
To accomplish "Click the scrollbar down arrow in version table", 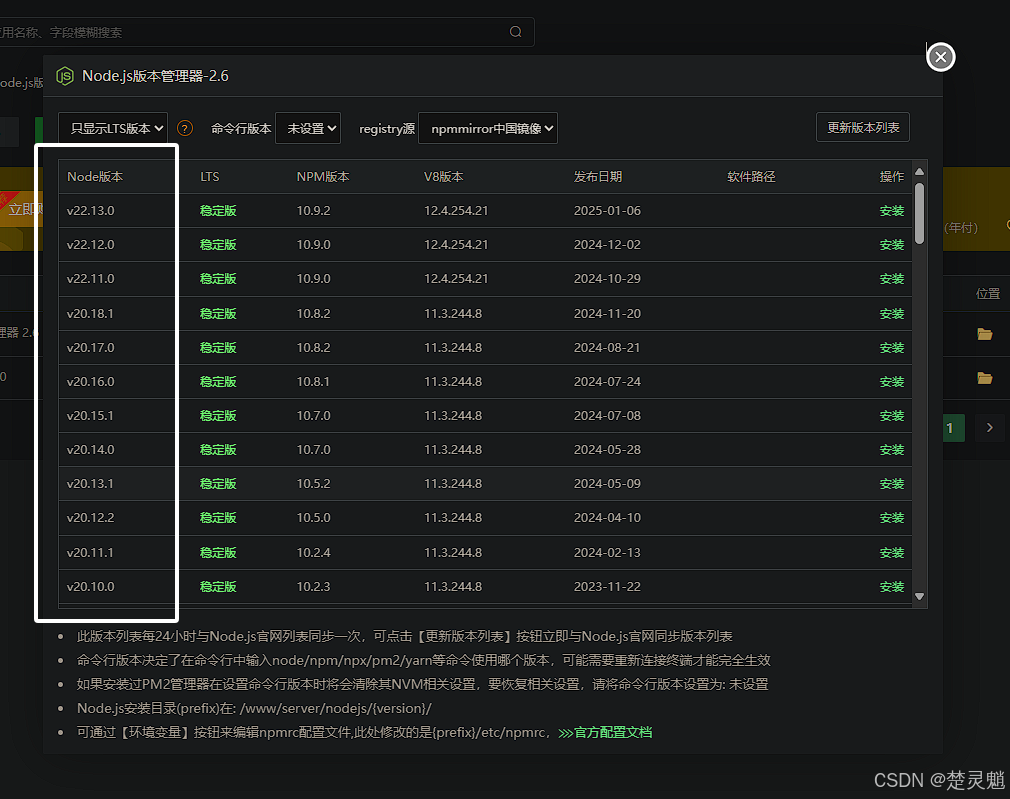I will [919, 597].
